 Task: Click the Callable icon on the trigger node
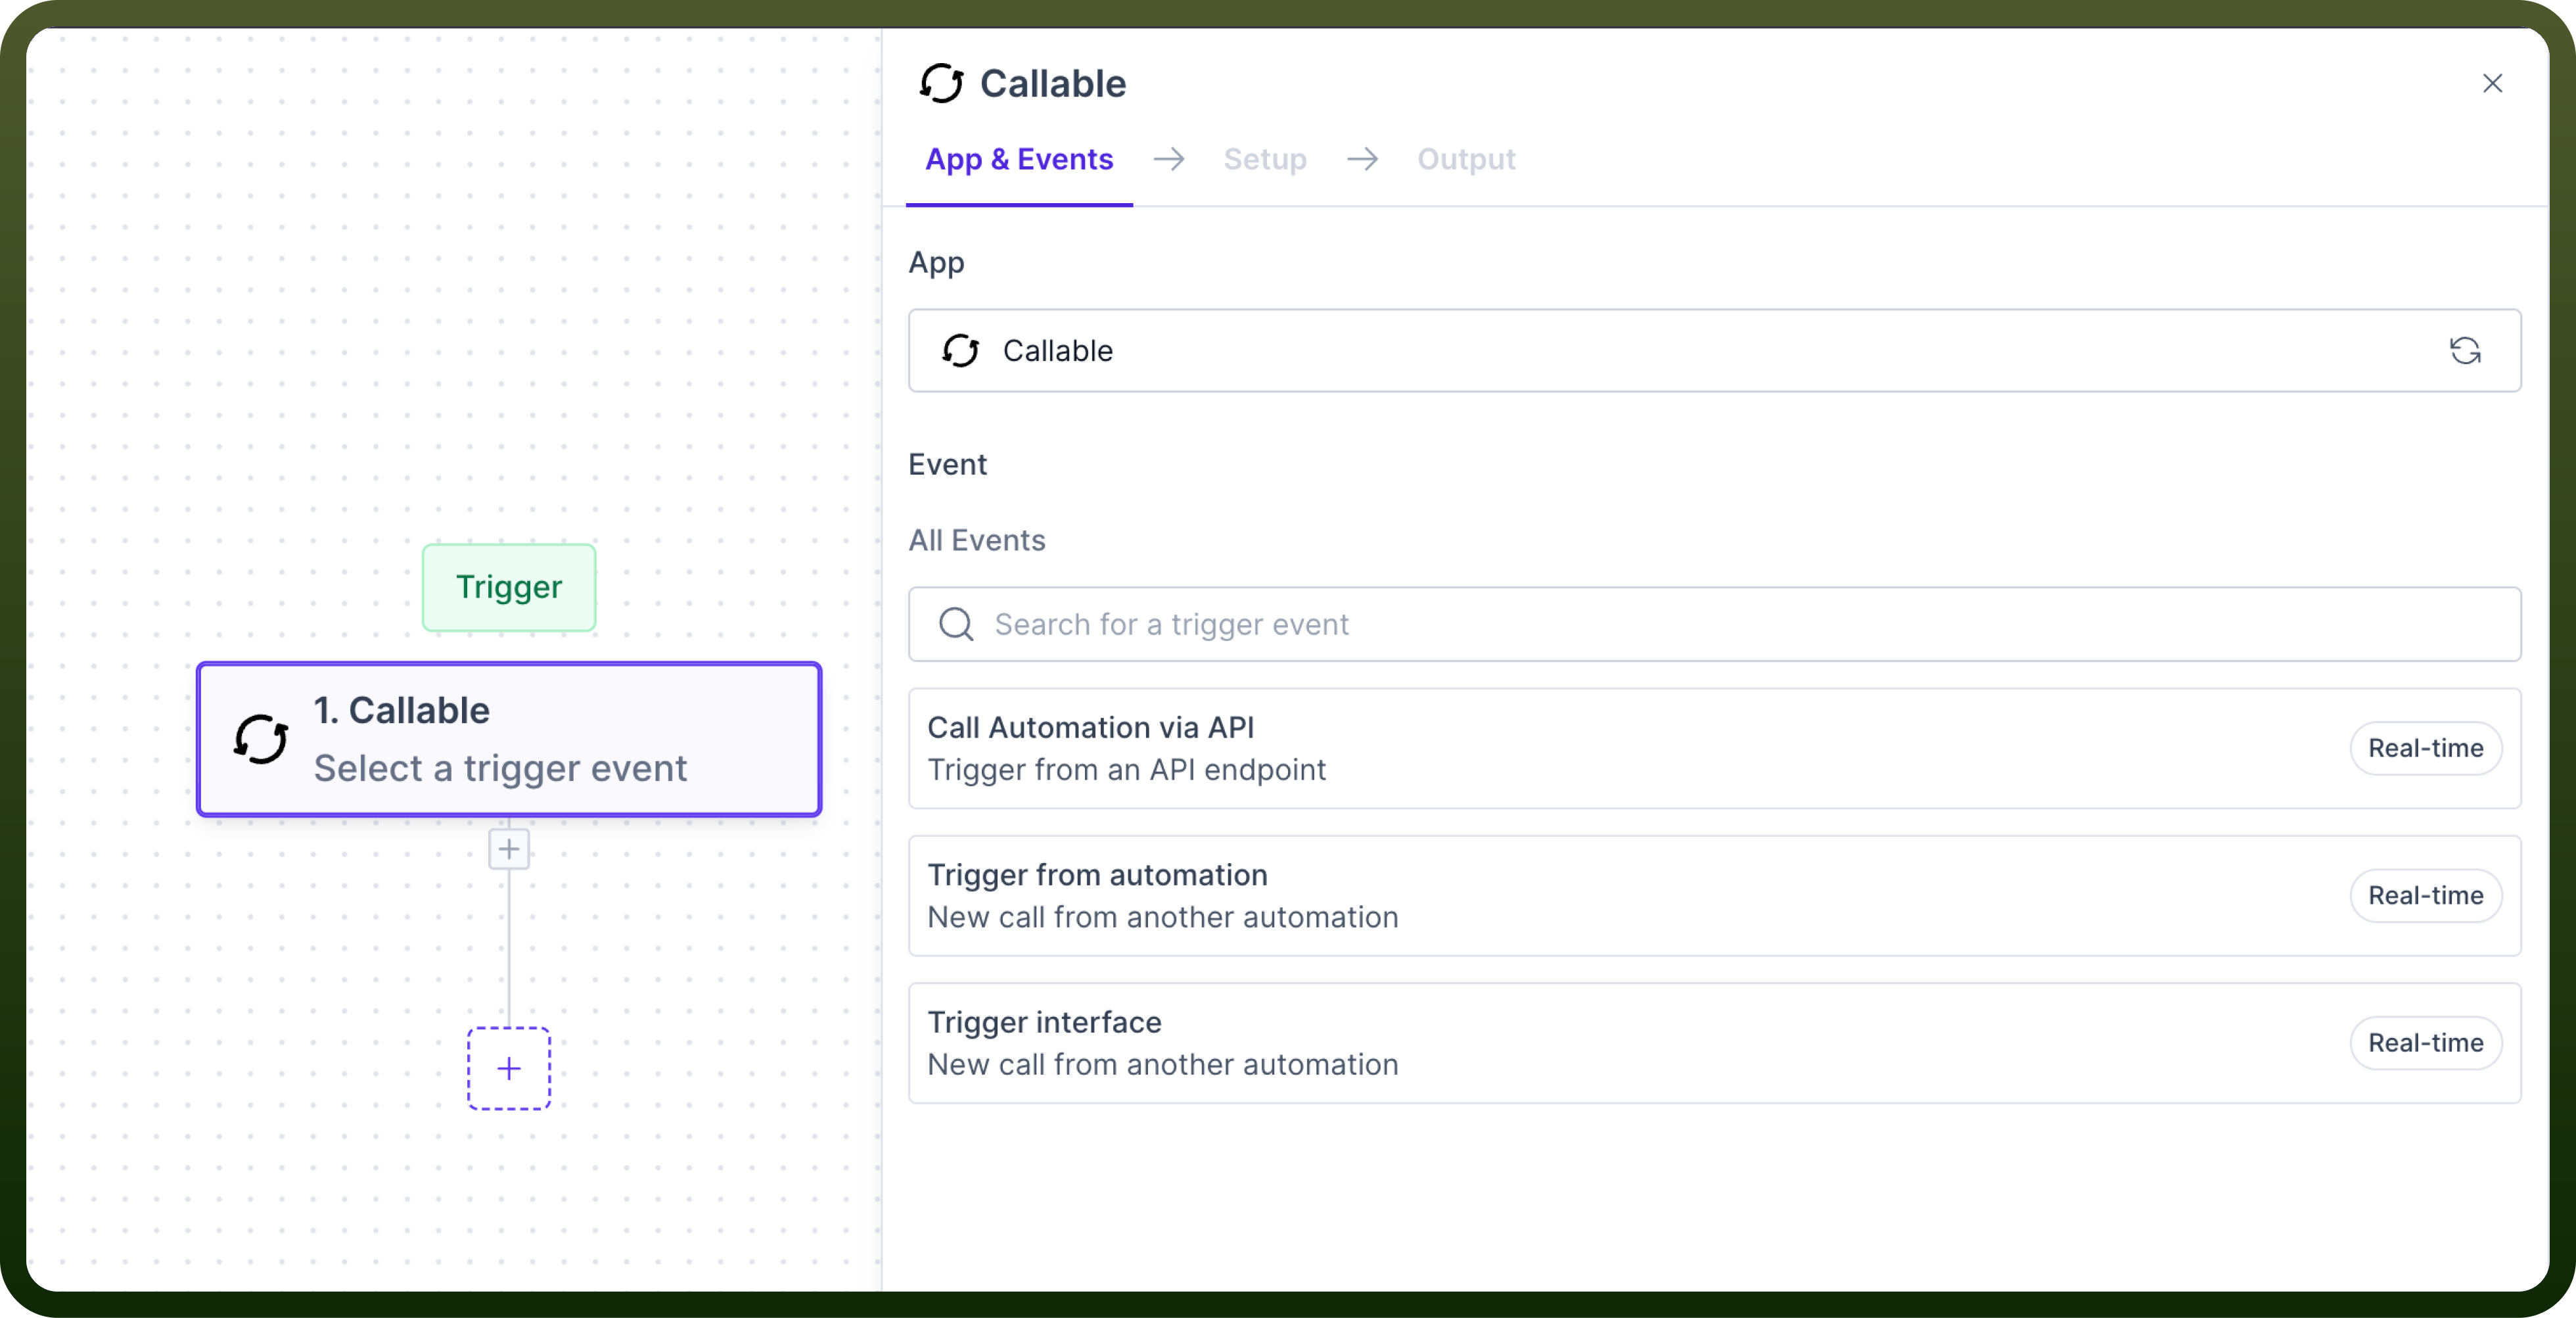click(261, 739)
